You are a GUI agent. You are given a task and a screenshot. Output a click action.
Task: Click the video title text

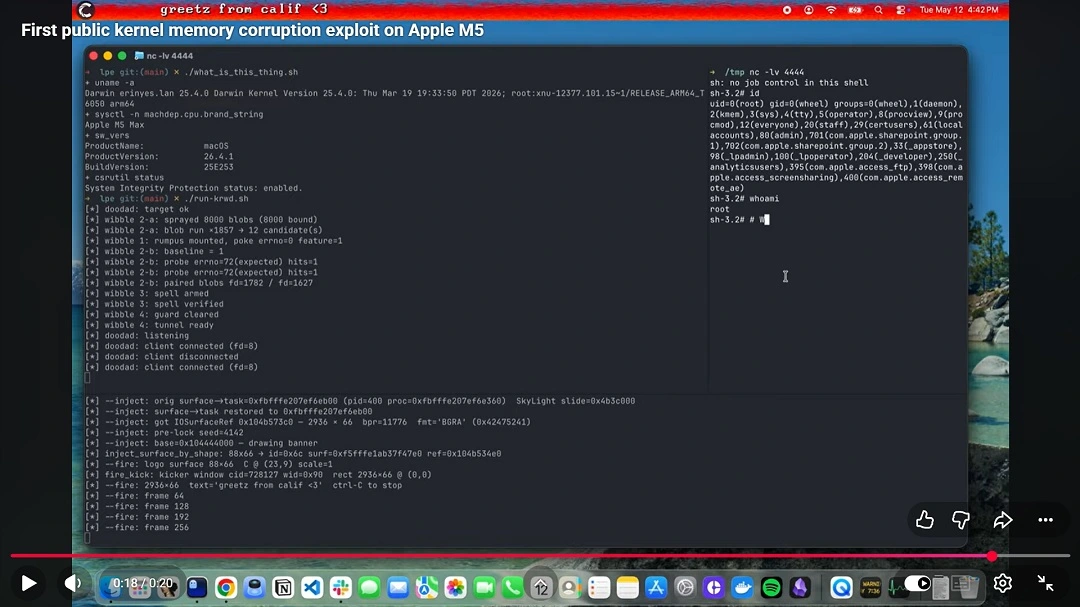click(x=252, y=30)
